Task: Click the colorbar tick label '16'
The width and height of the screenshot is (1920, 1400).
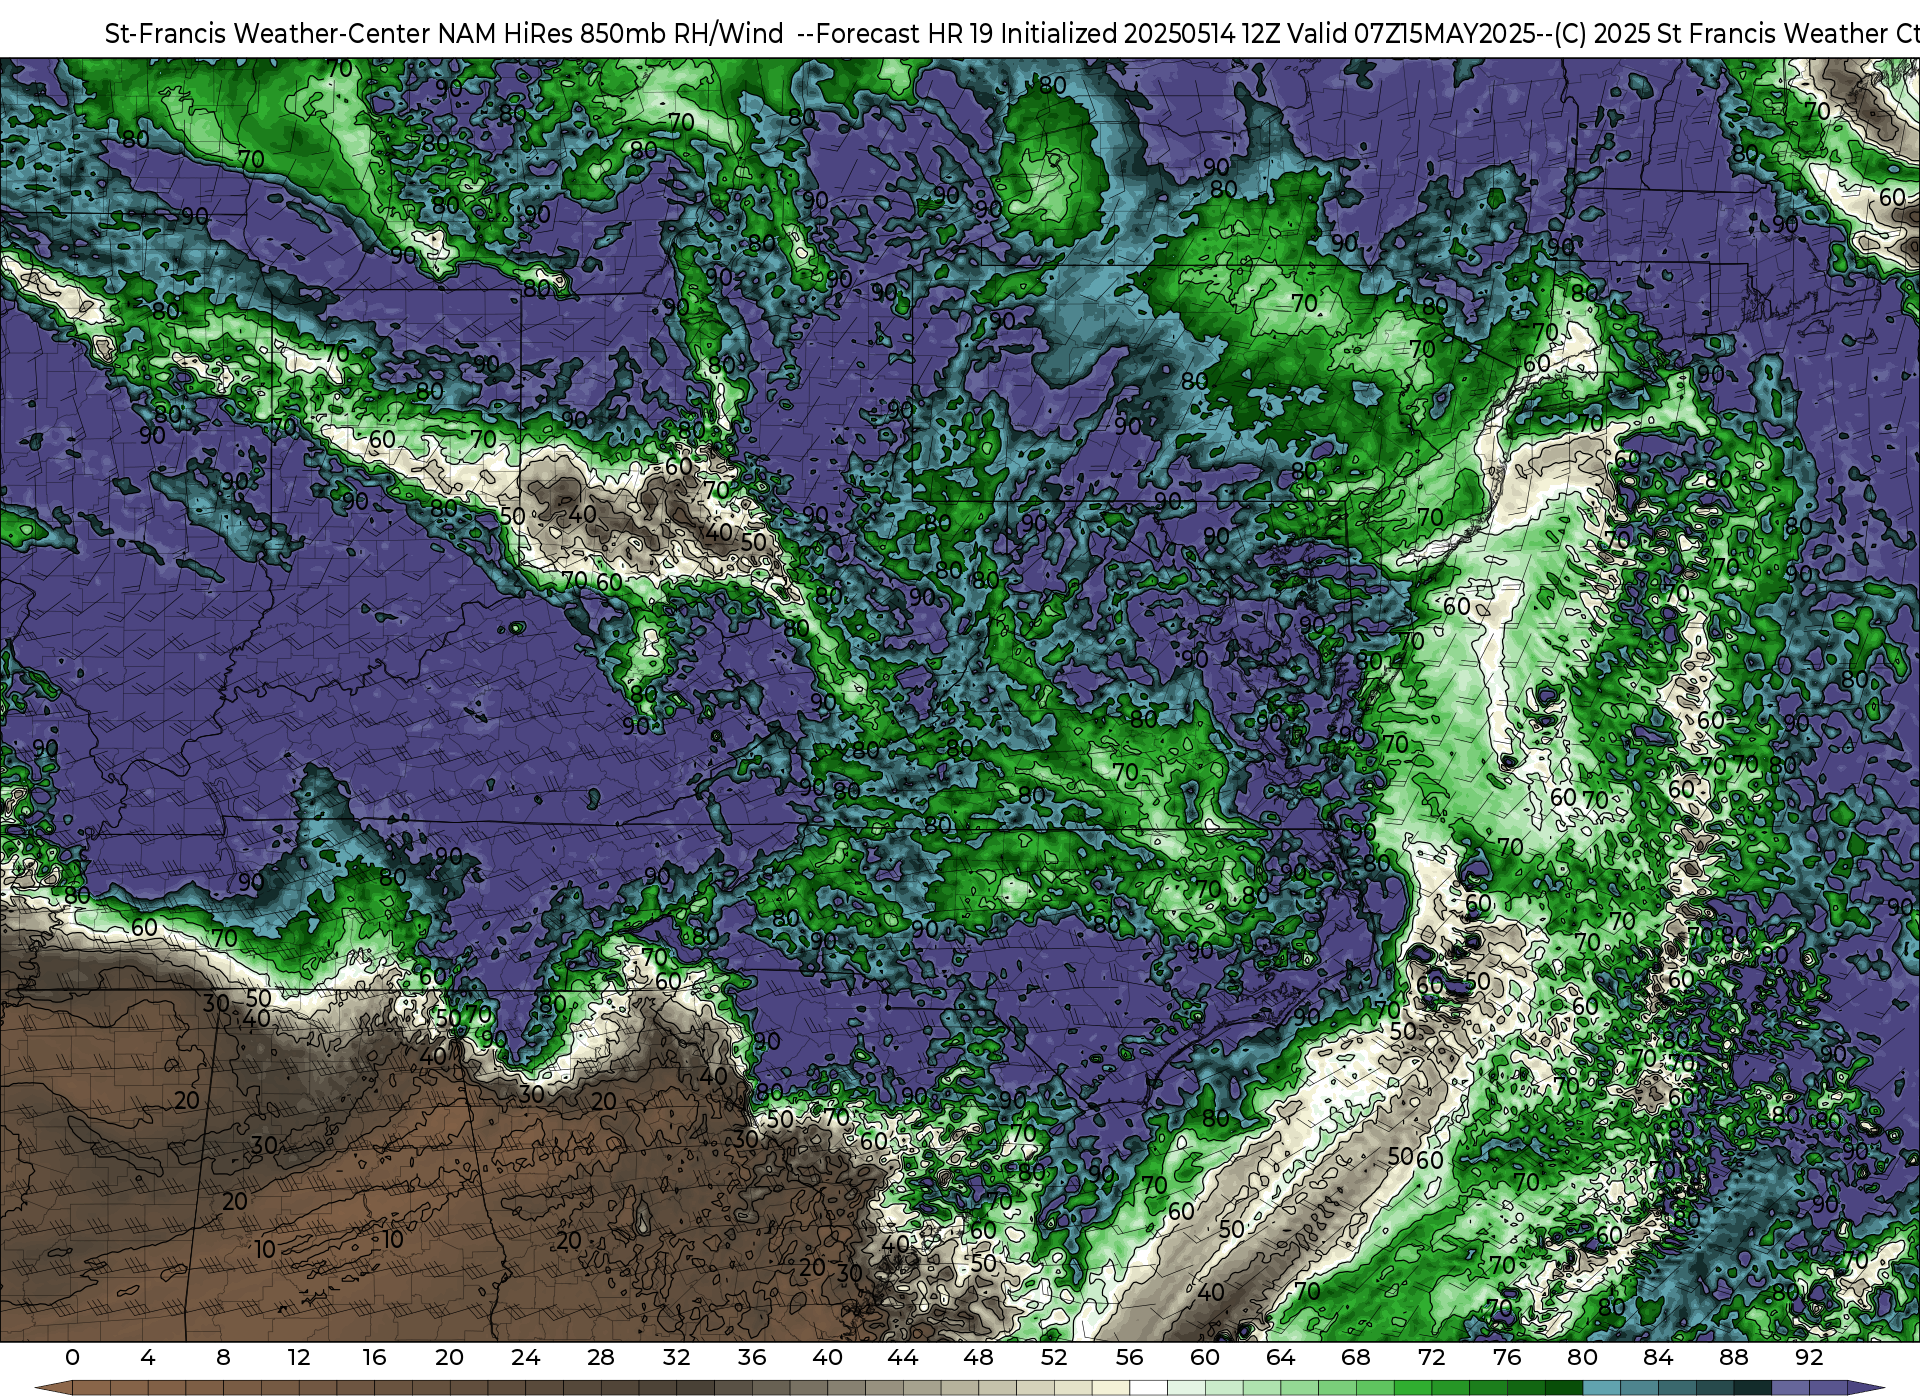Action: (374, 1358)
